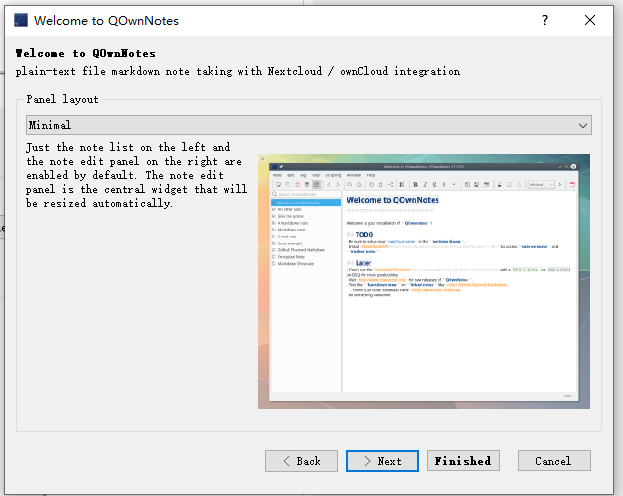Click the Finished button
This screenshot has width=623, height=496.
[x=463, y=461]
